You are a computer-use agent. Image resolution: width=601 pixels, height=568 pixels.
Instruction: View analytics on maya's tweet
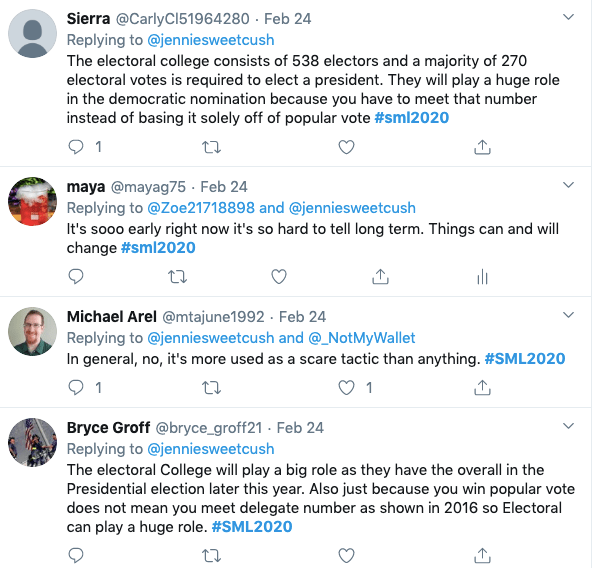pyautogui.click(x=481, y=276)
